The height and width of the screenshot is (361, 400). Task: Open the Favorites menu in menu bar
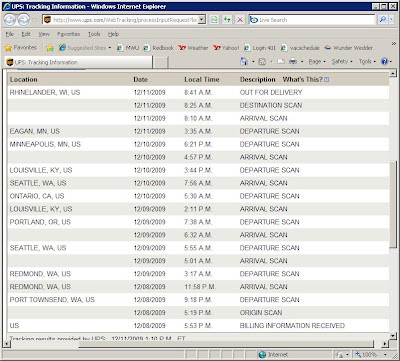[68, 34]
